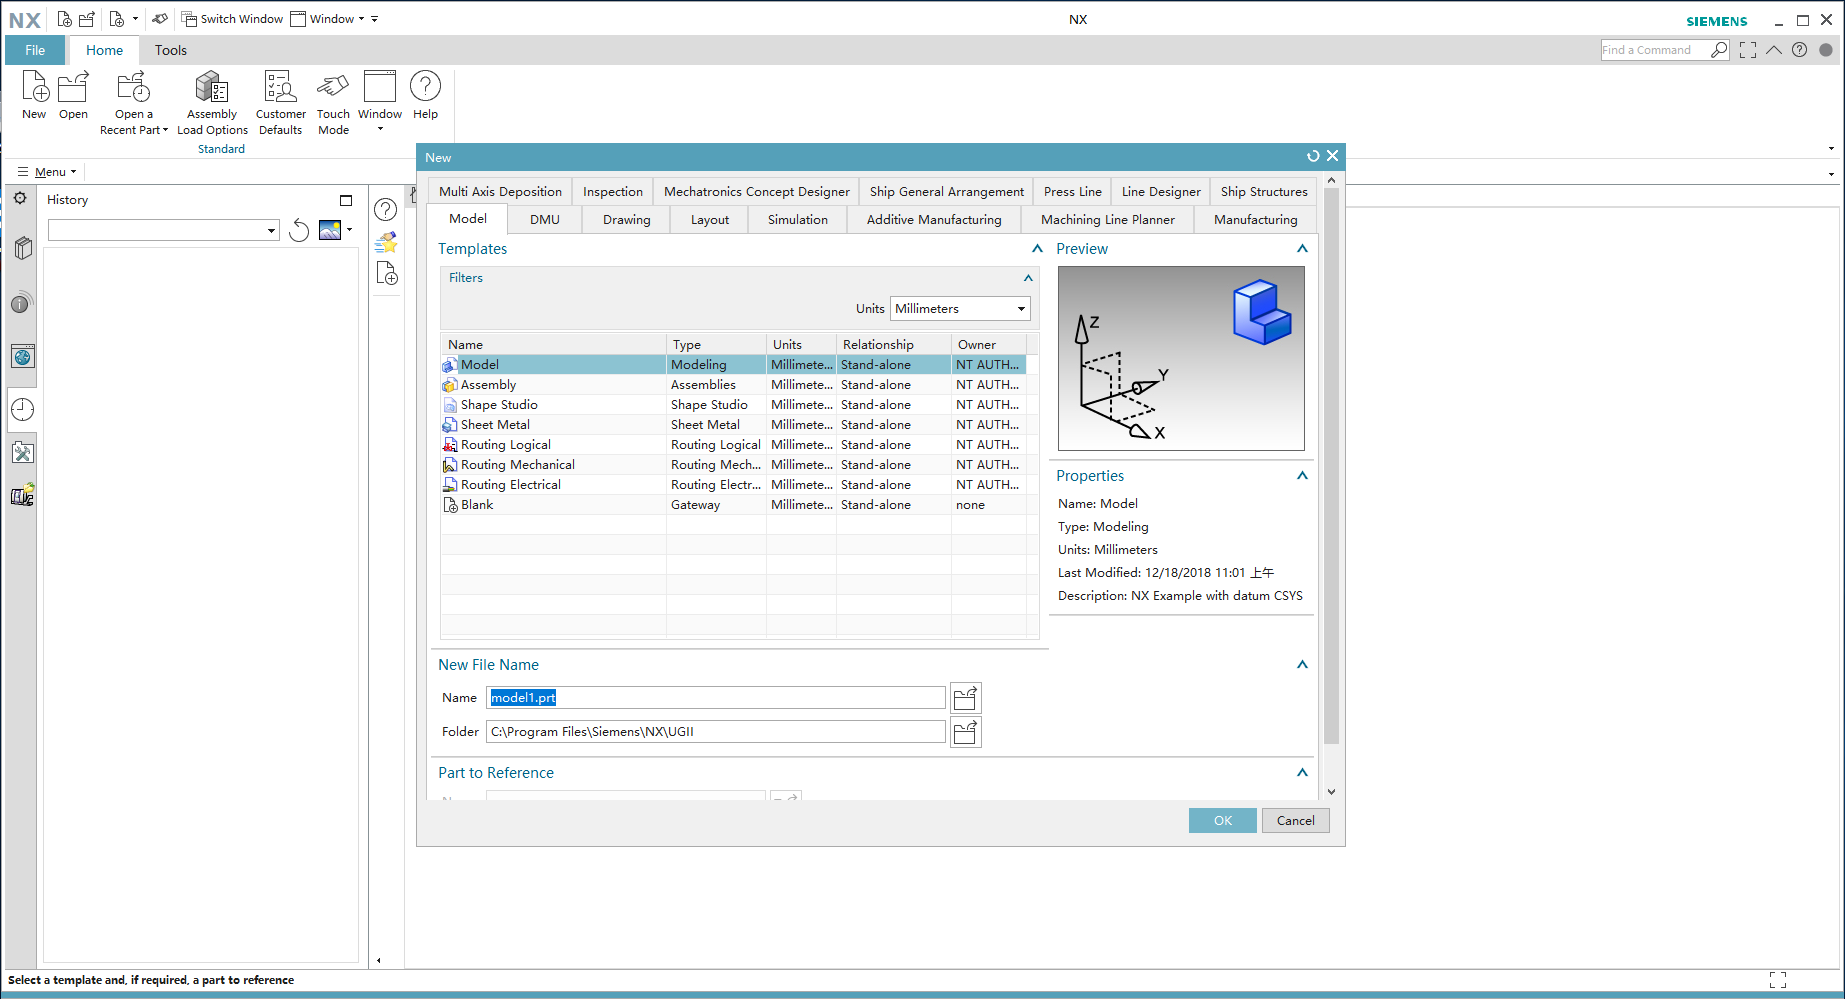Viewport: 1845px width, 999px height.
Task: Open the Menu dropdown
Action: 47,172
